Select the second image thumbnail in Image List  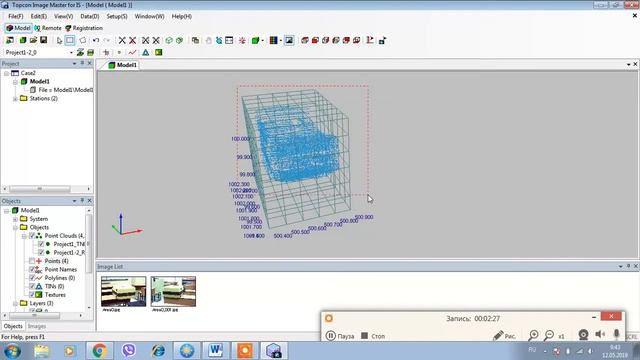[x=173, y=291]
